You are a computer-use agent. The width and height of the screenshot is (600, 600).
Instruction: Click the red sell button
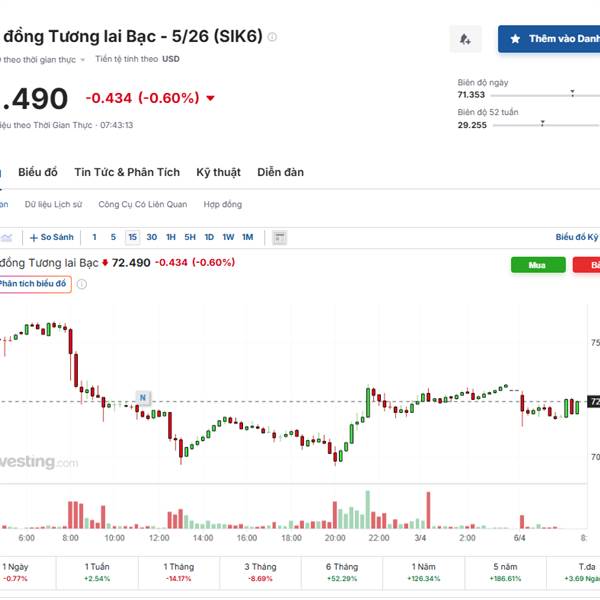pos(587,265)
